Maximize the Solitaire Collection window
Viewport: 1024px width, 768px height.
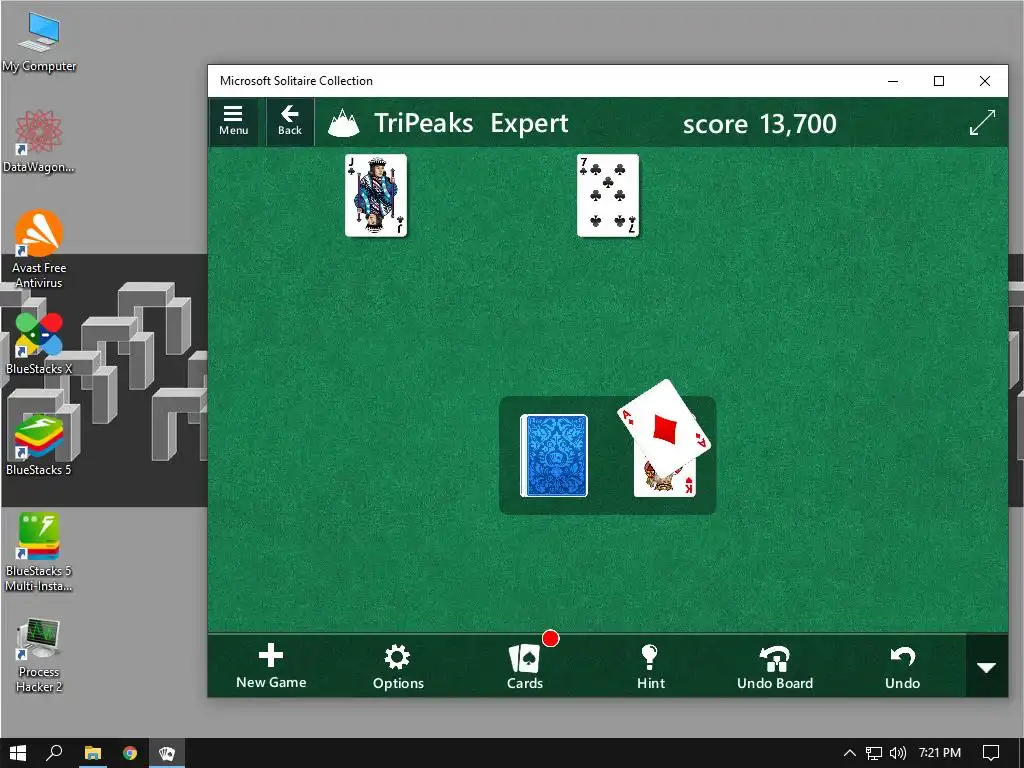point(939,81)
